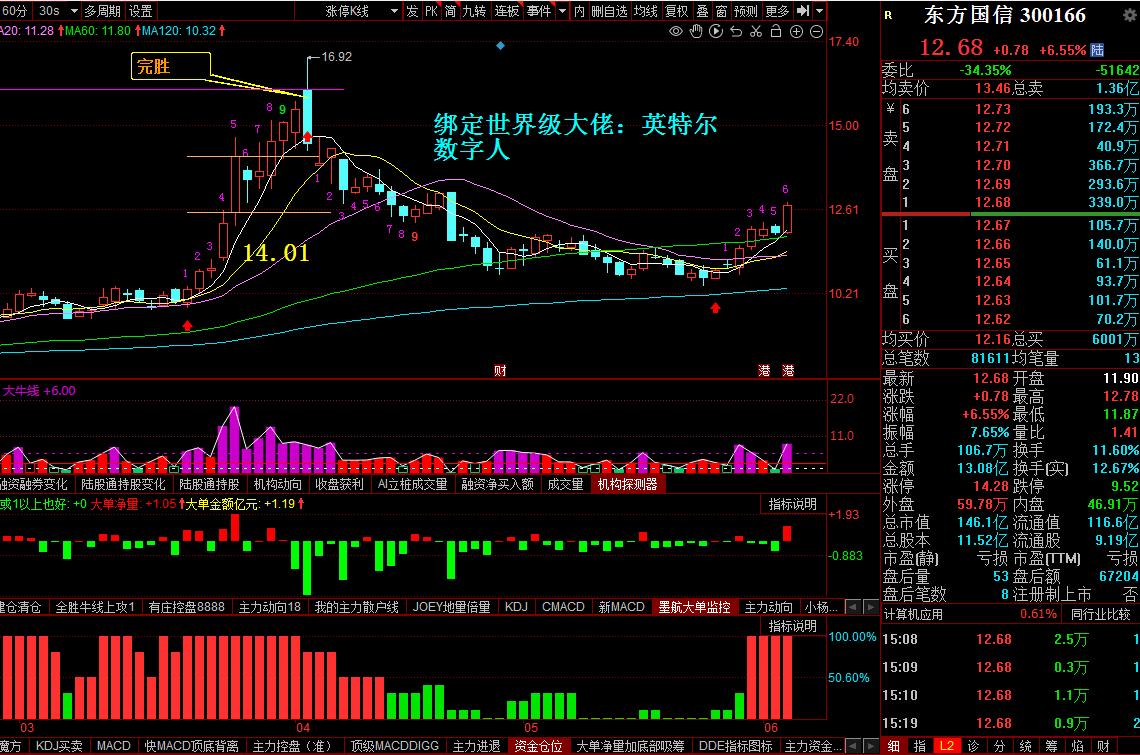Click the 财 marker on the chart's bottom axis
1140x755 pixels.
pyautogui.click(x=500, y=370)
